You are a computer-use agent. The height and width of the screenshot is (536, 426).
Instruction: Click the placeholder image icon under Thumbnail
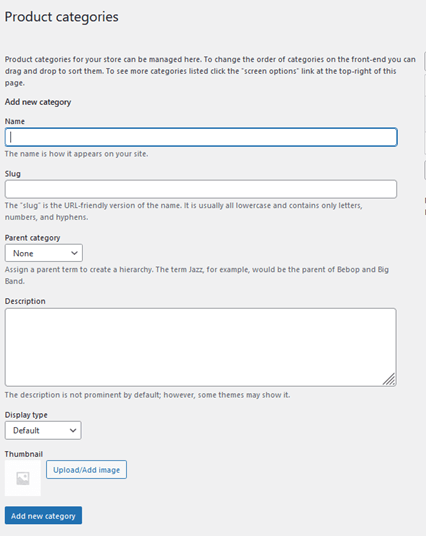(23, 478)
